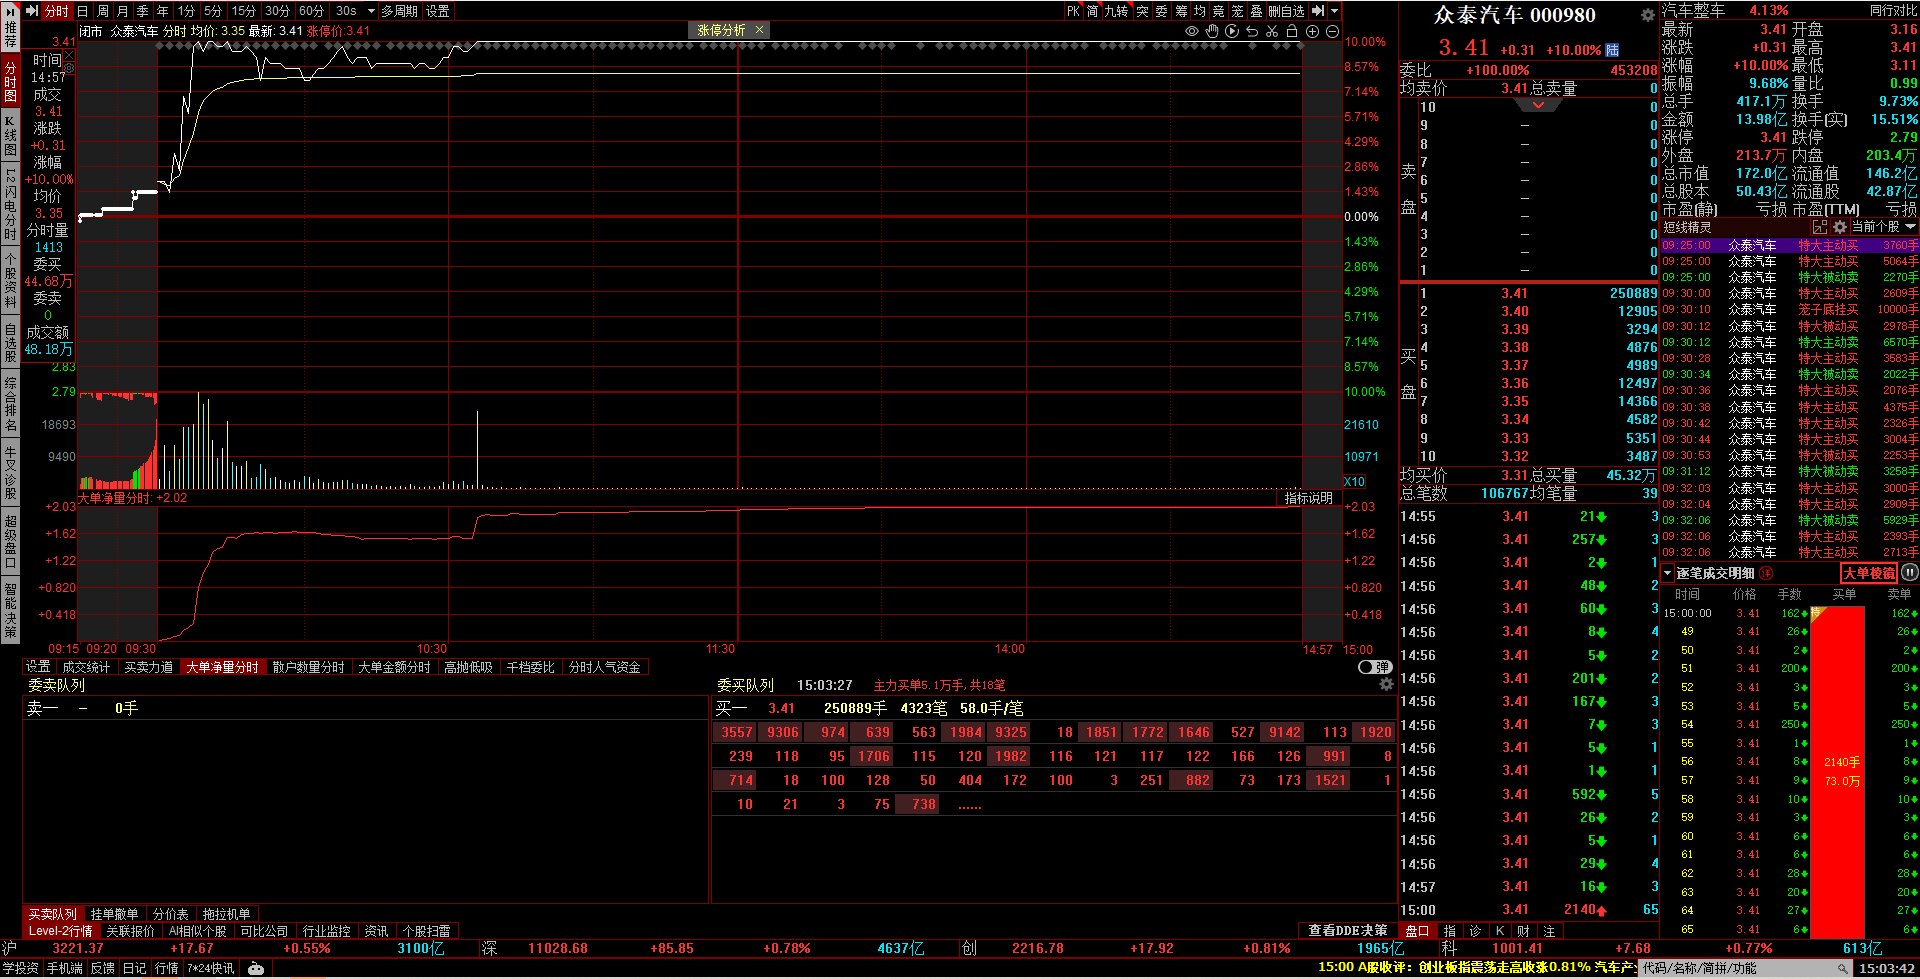This screenshot has width=1920, height=979.
Task: Click the arrow-to-bar icon left of 分时
Action: click(x=32, y=11)
